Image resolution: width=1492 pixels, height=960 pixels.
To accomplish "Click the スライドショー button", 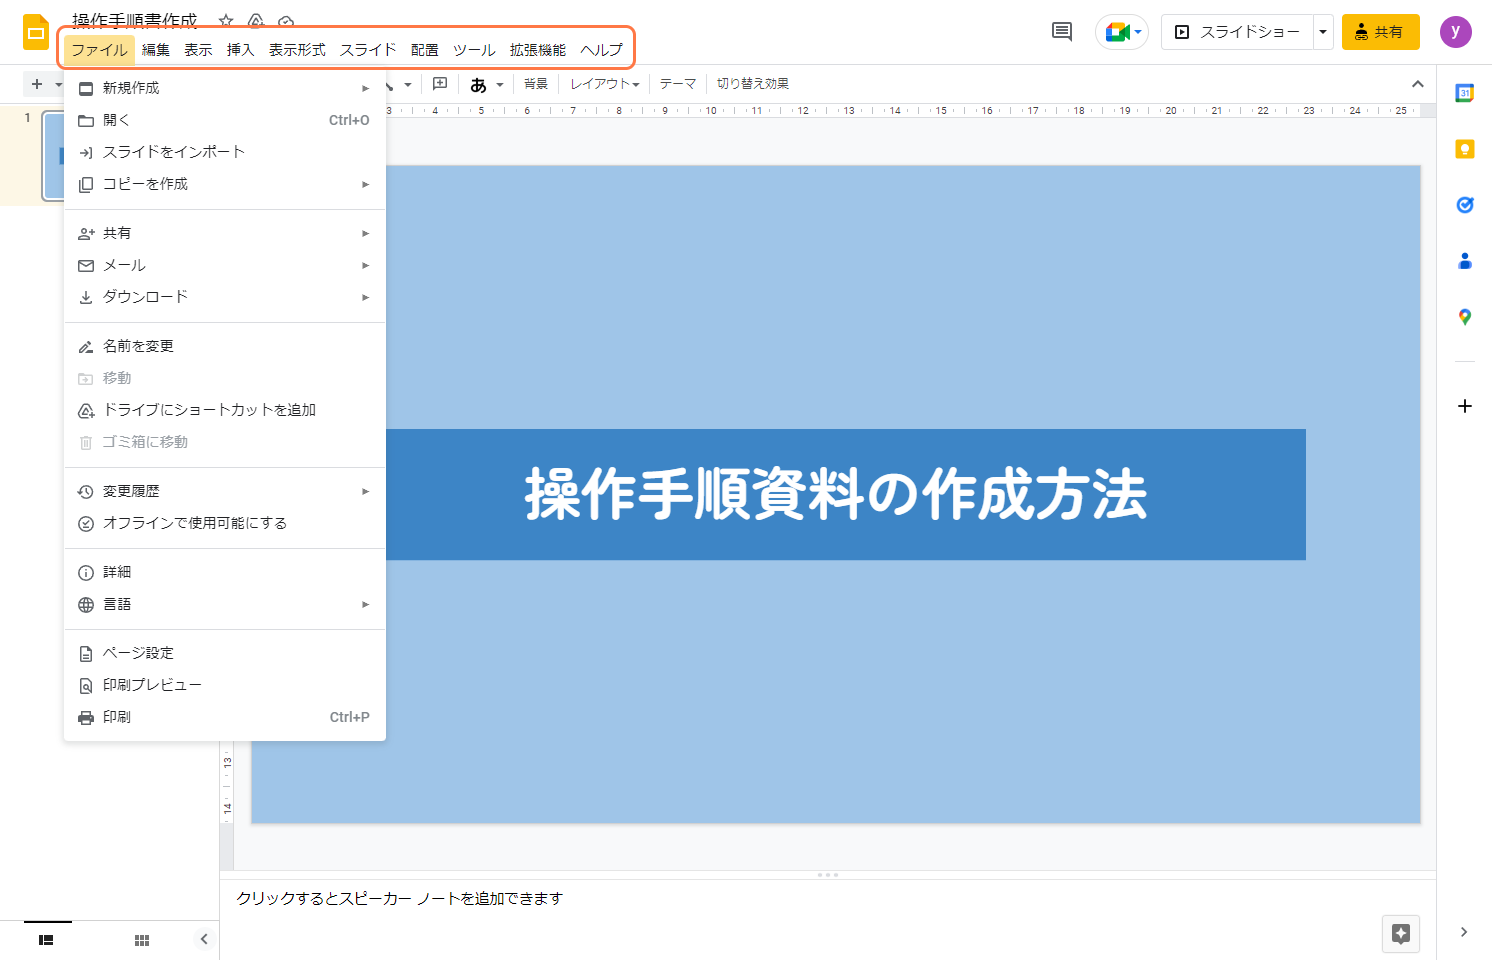I will [1237, 32].
